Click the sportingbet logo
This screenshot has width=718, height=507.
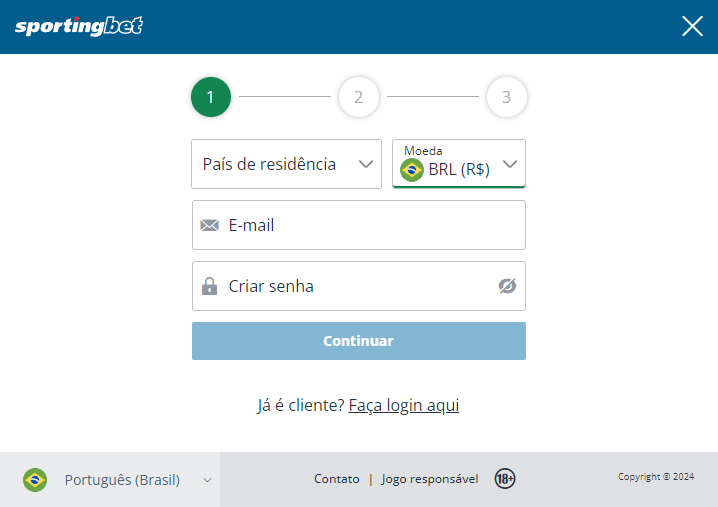click(x=79, y=27)
